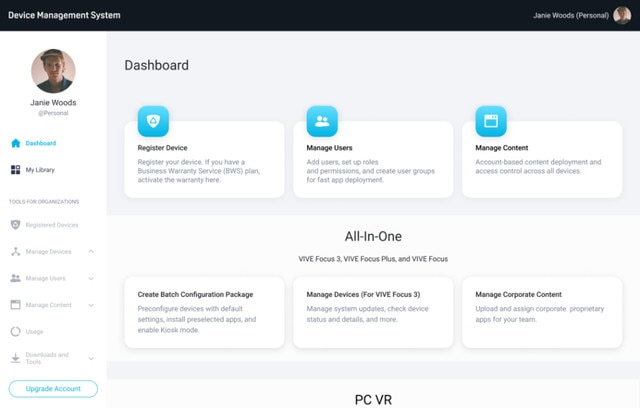Click the My Library grid icon
The width and height of the screenshot is (640, 408).
pos(16,170)
